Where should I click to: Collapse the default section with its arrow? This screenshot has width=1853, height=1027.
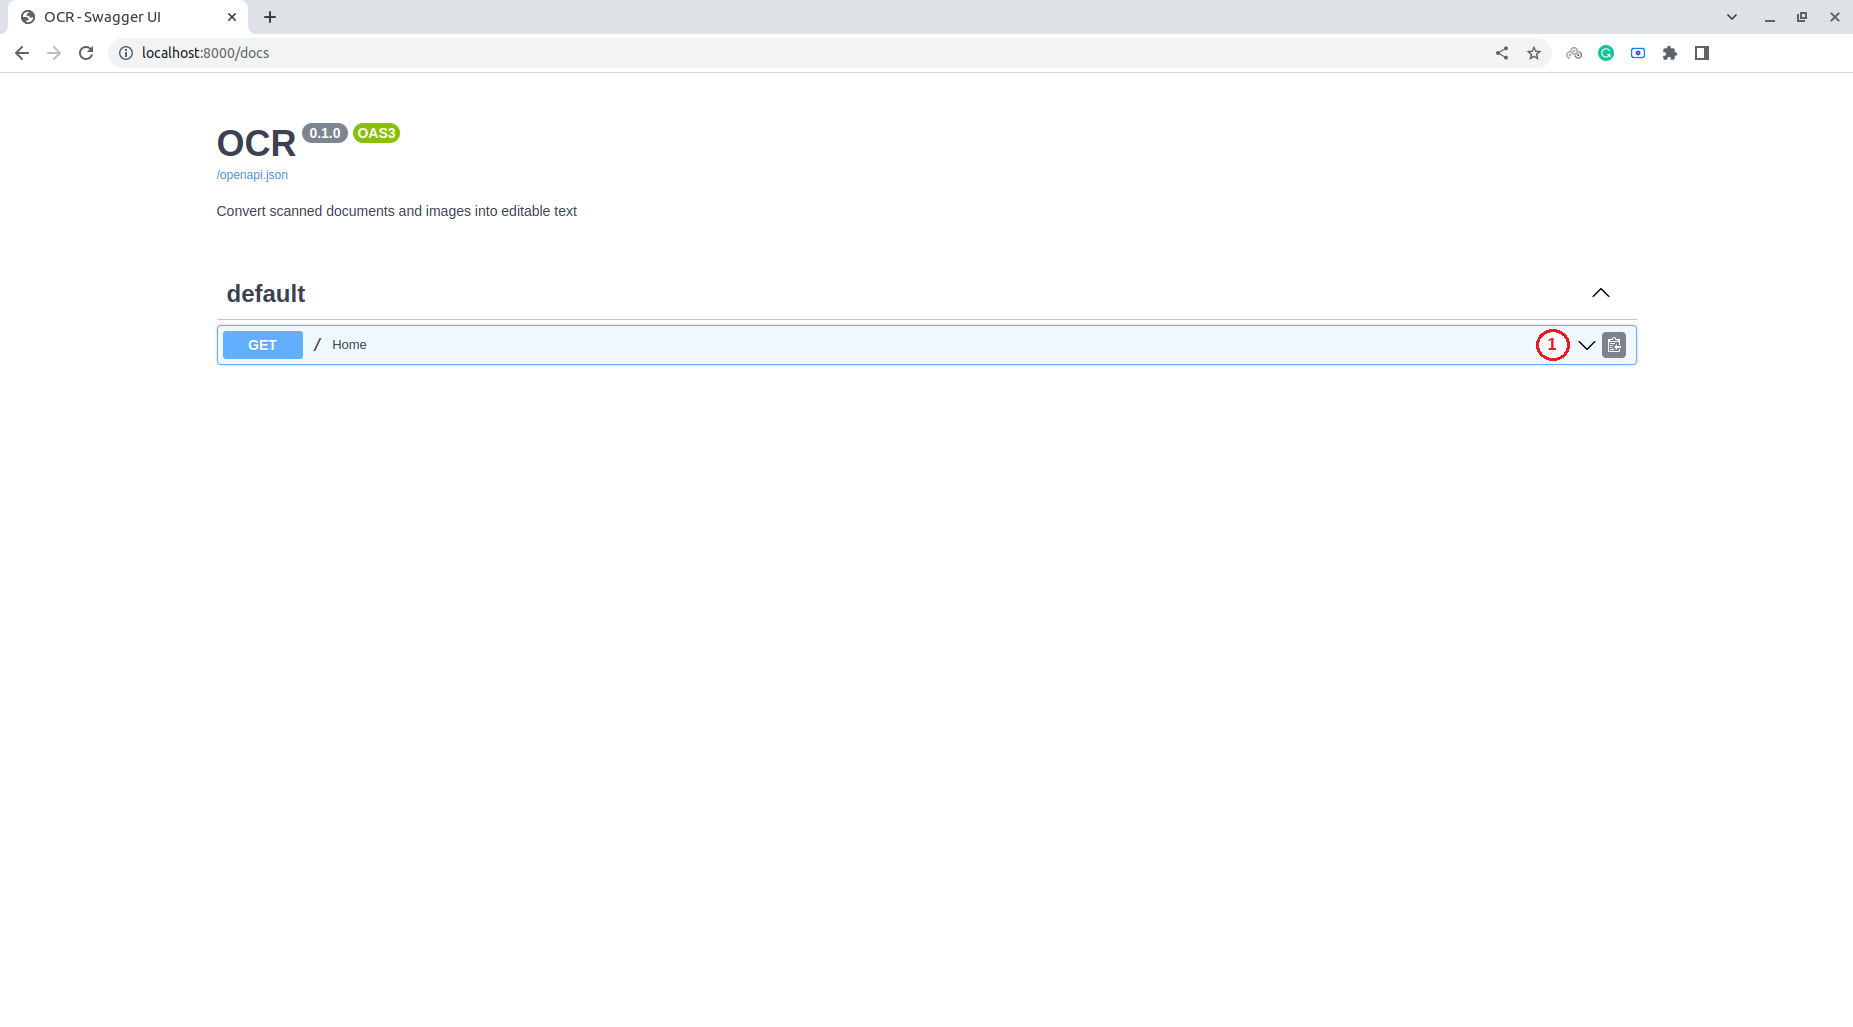pyautogui.click(x=1601, y=293)
